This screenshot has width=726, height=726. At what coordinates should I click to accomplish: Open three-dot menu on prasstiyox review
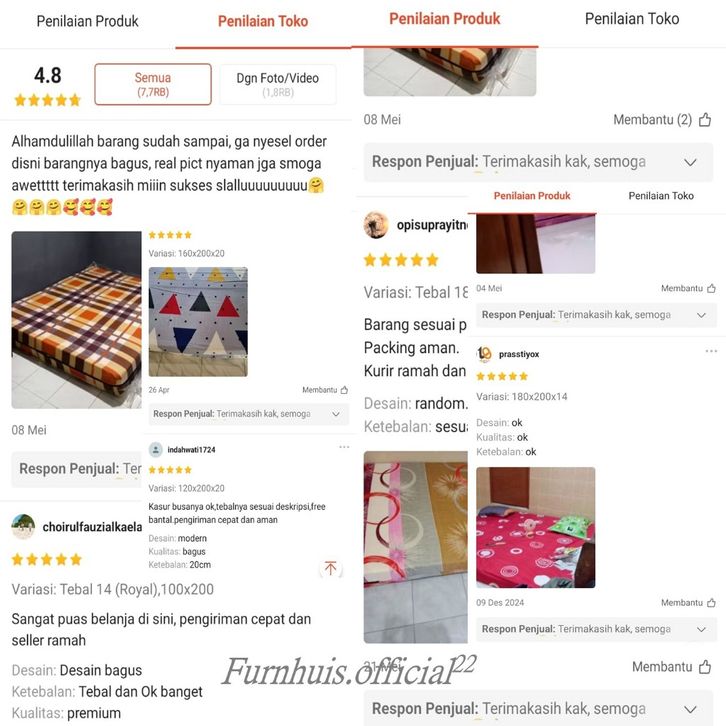tap(711, 351)
